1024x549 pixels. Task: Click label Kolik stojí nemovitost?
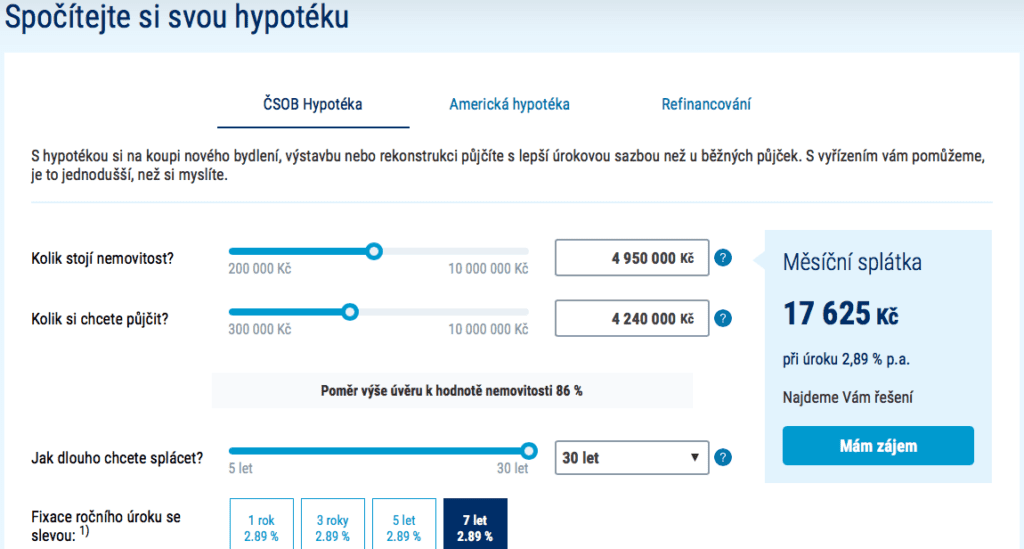(103, 259)
